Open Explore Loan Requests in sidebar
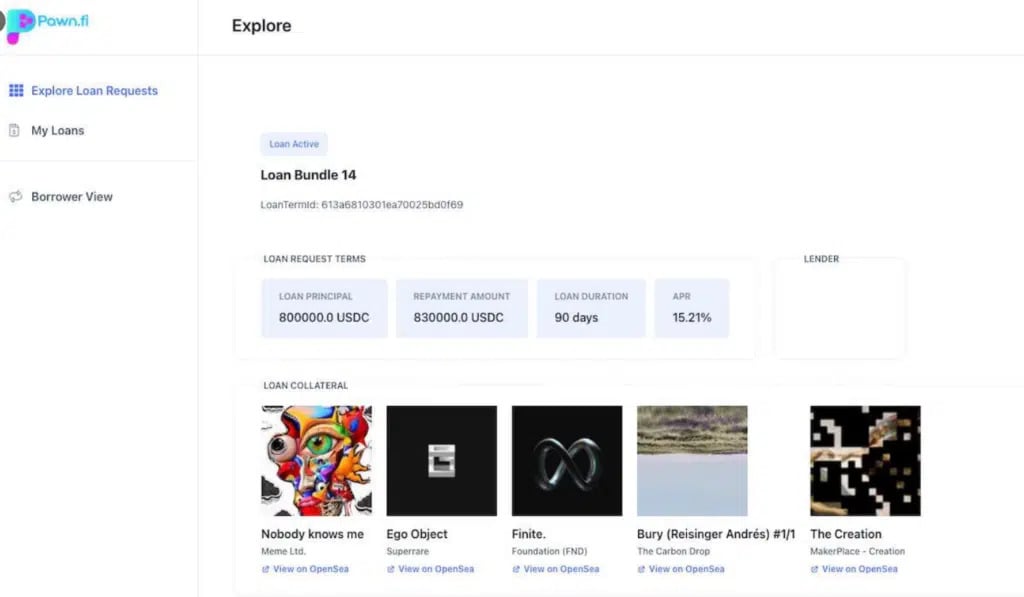This screenshot has height=597, width=1024. (x=95, y=91)
